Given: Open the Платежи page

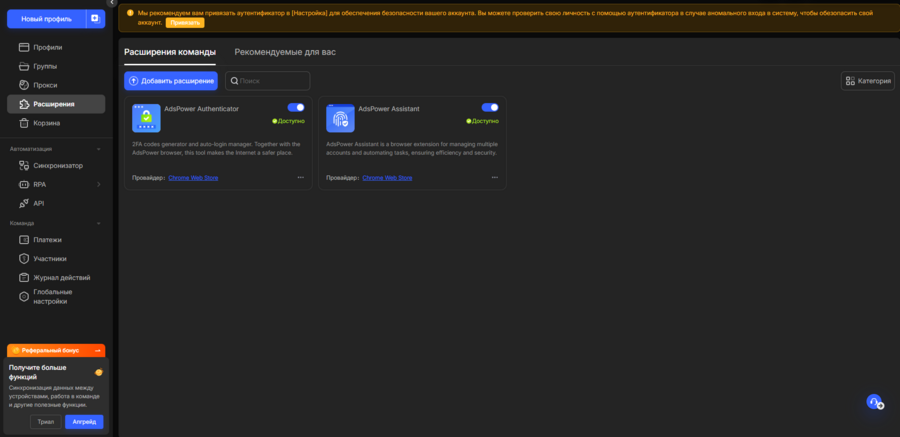Looking at the screenshot, I should pos(47,240).
